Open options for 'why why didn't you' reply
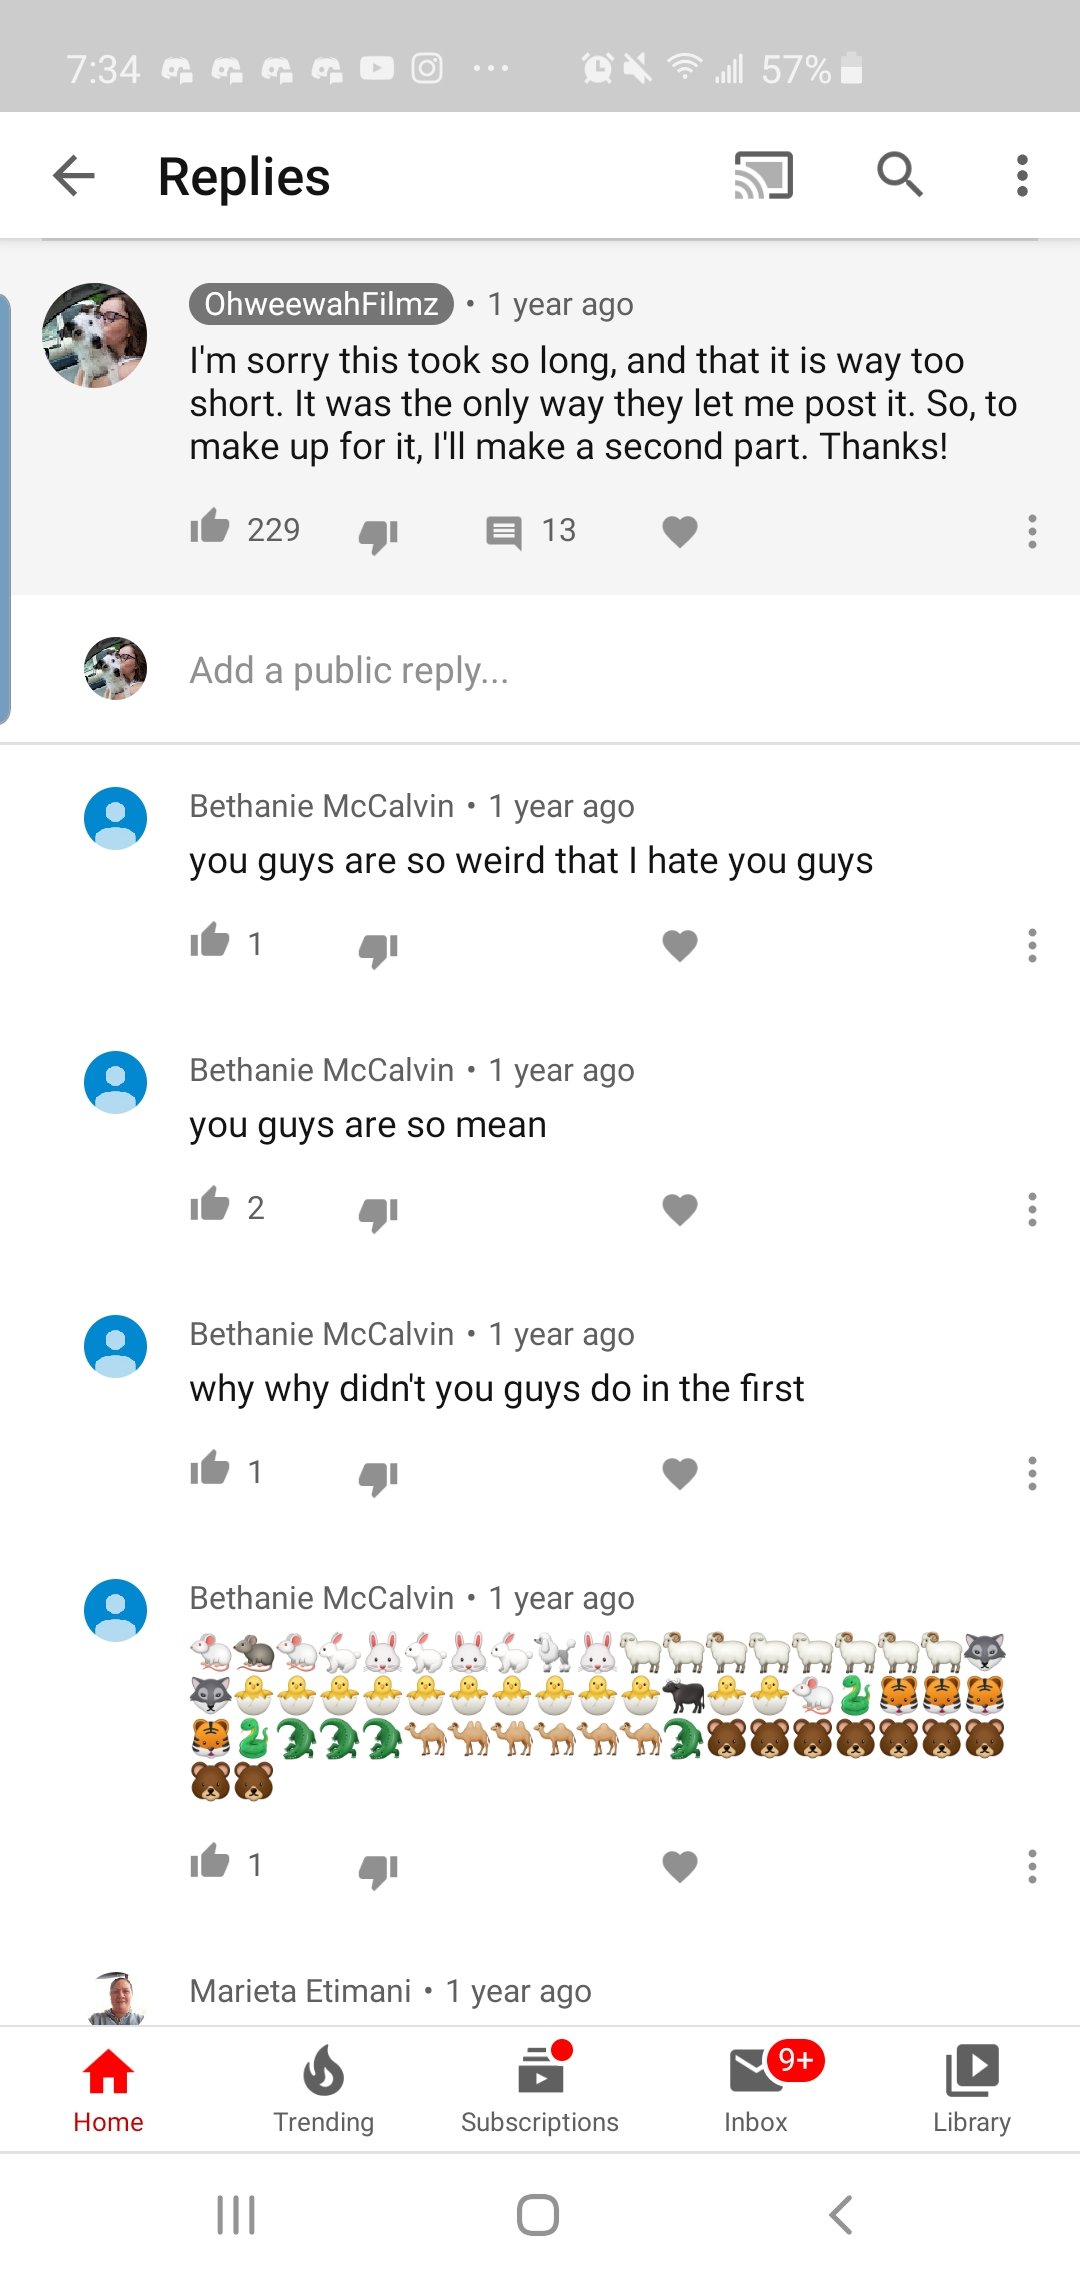The image size is (1080, 2280). [x=1032, y=1473]
